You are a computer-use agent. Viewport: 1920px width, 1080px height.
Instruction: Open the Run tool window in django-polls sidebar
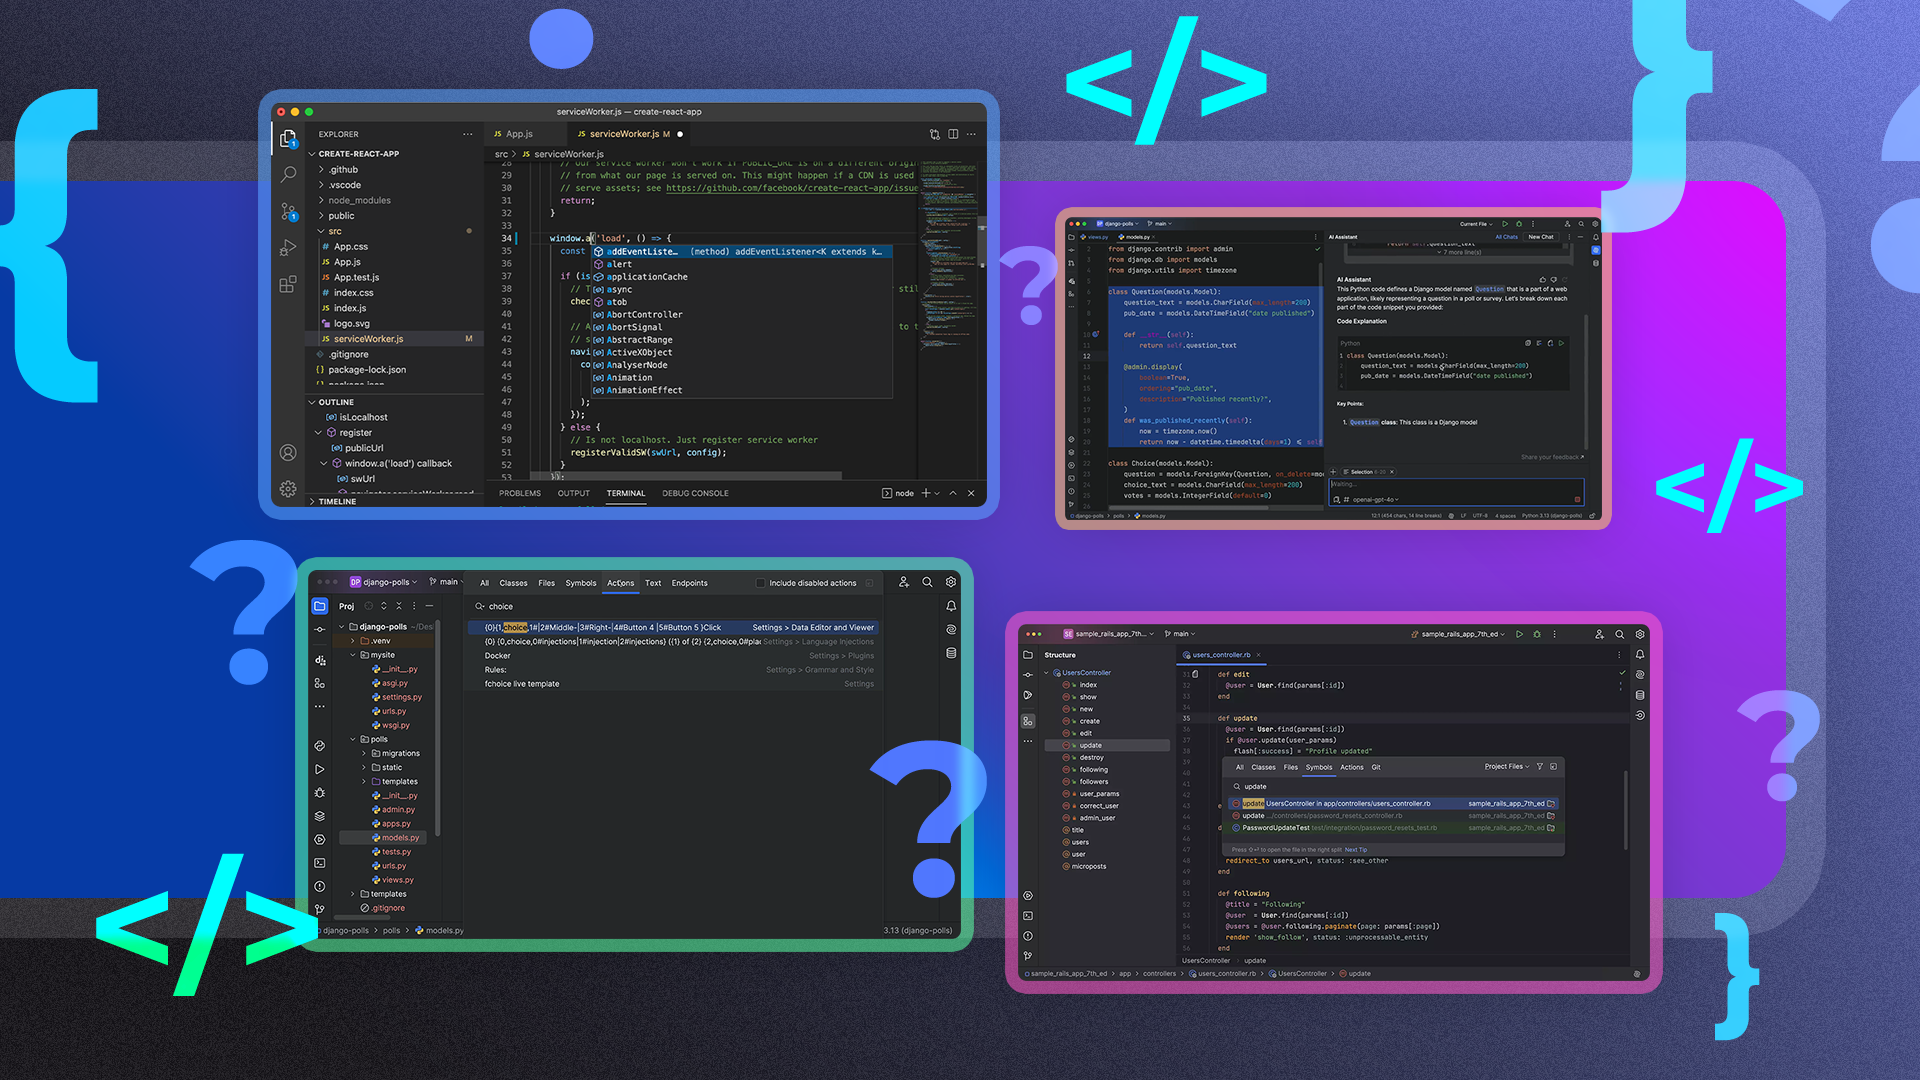319,769
